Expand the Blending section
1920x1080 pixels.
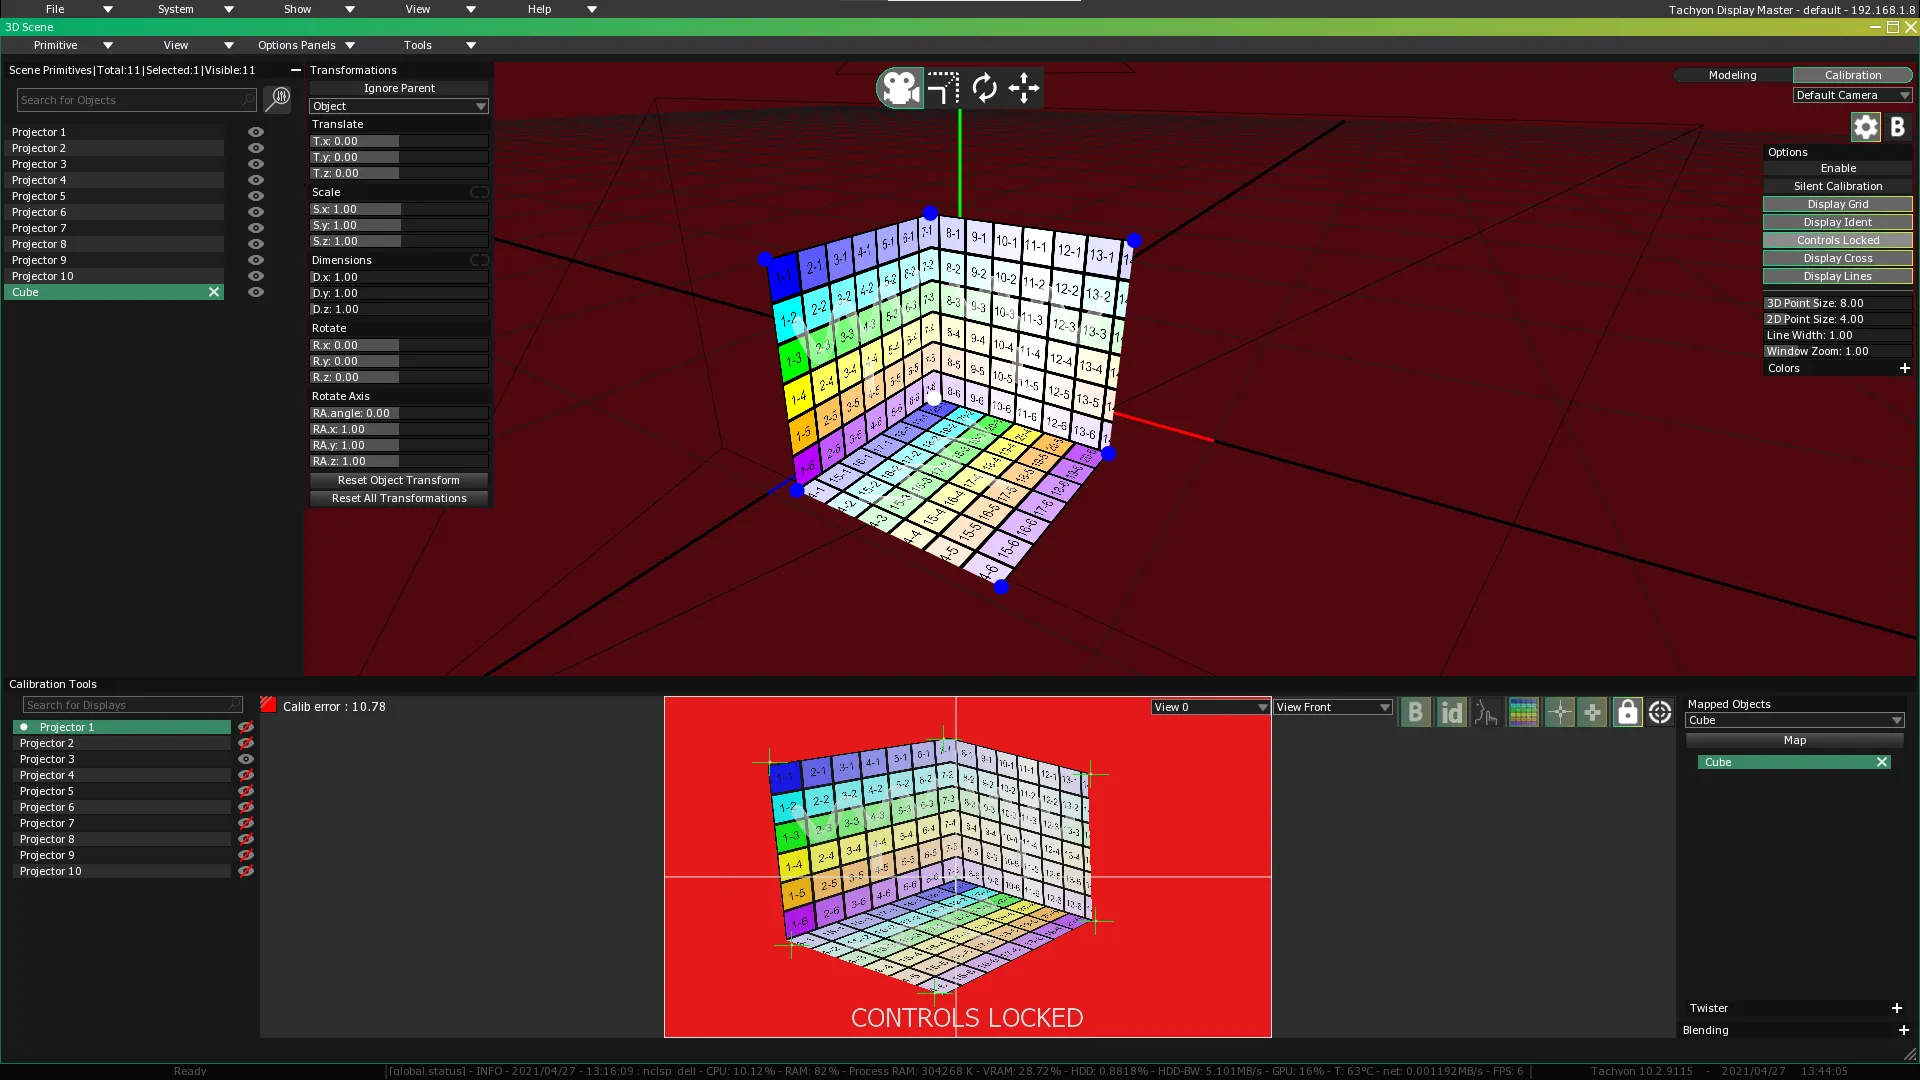[1903, 1030]
